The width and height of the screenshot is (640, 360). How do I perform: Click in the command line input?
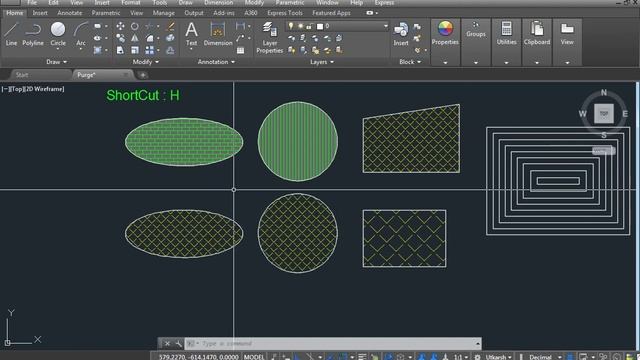click(x=334, y=344)
